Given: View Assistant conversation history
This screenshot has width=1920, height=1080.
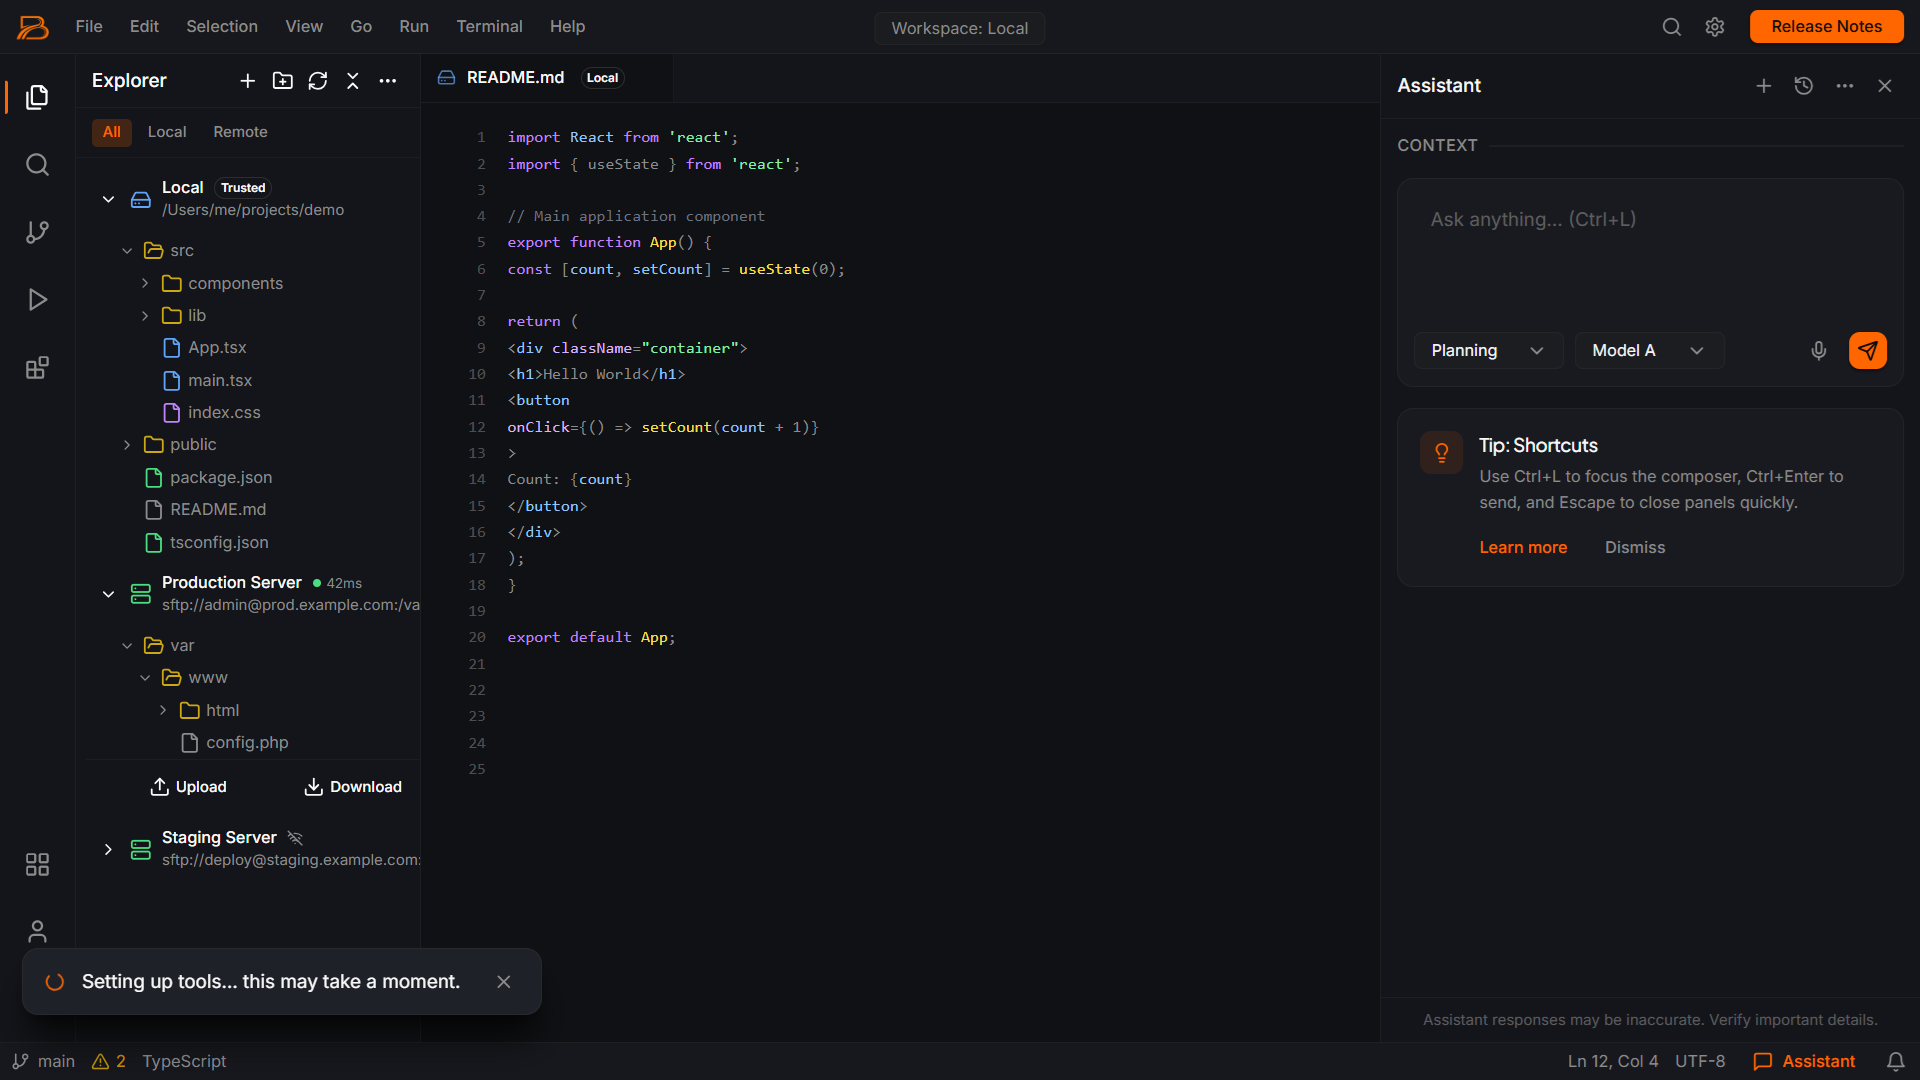Looking at the screenshot, I should [1804, 86].
